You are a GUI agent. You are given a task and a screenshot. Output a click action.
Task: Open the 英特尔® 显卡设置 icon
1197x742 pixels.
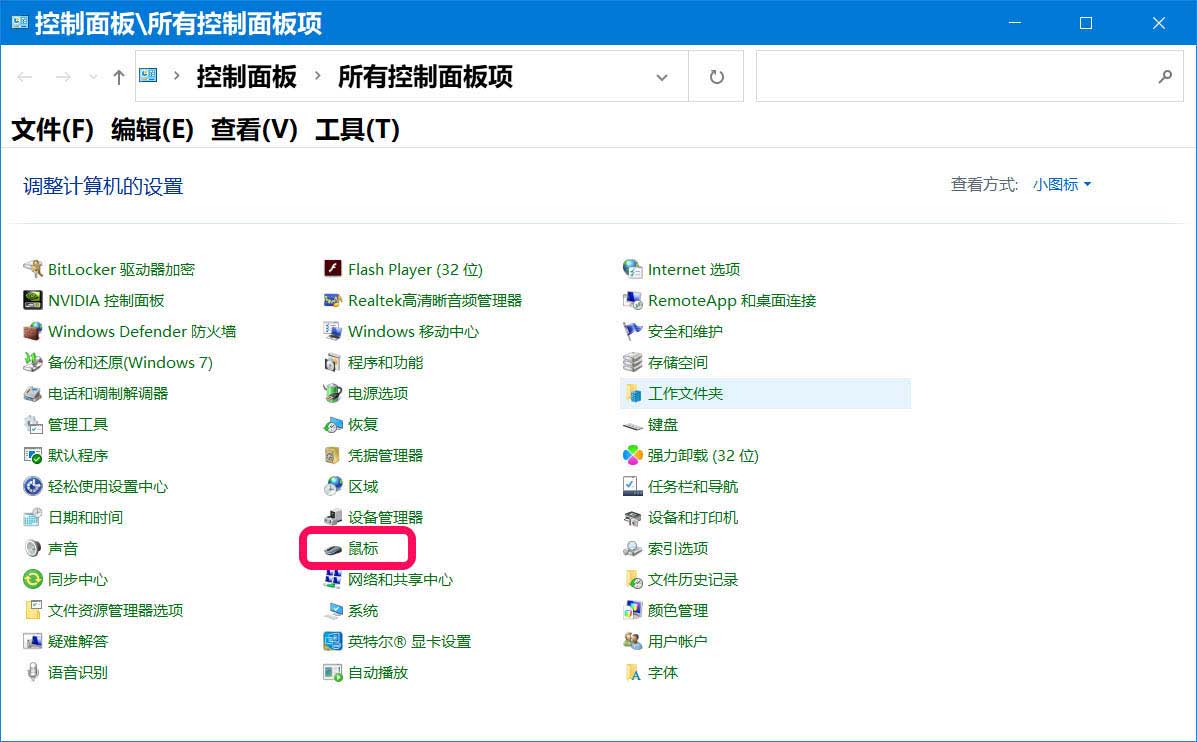click(333, 641)
